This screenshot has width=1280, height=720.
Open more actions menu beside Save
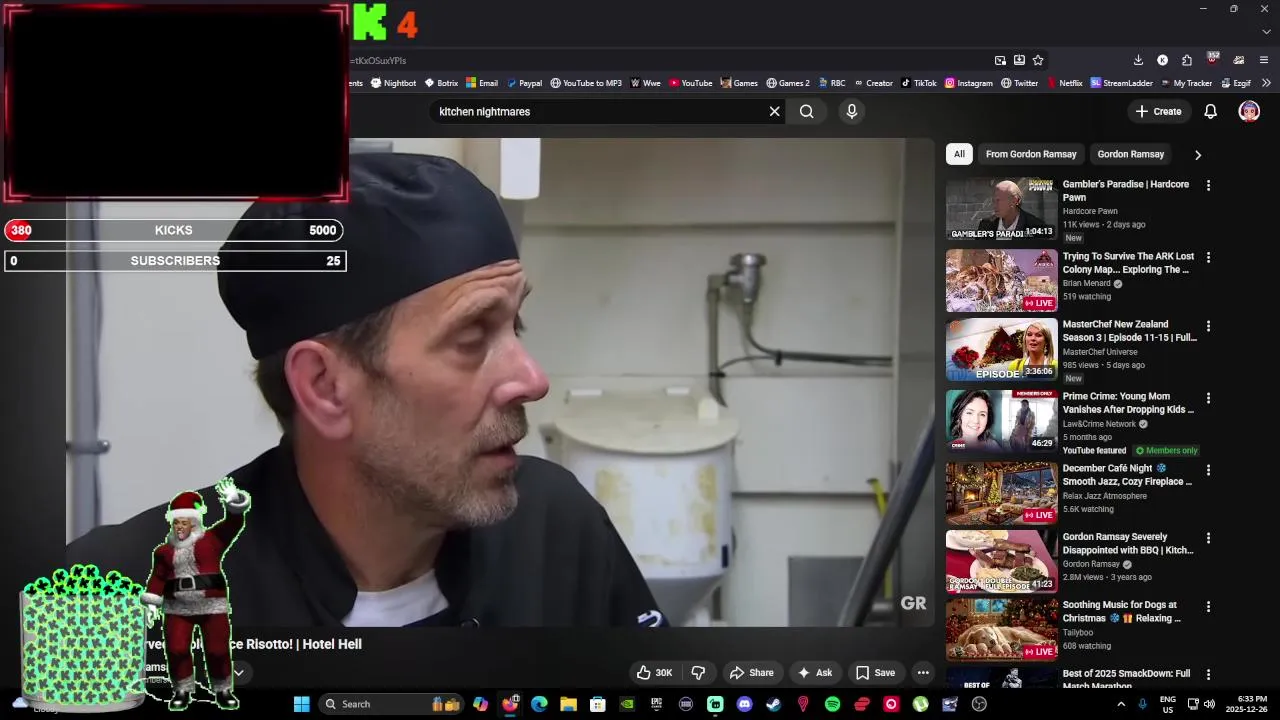(x=923, y=673)
